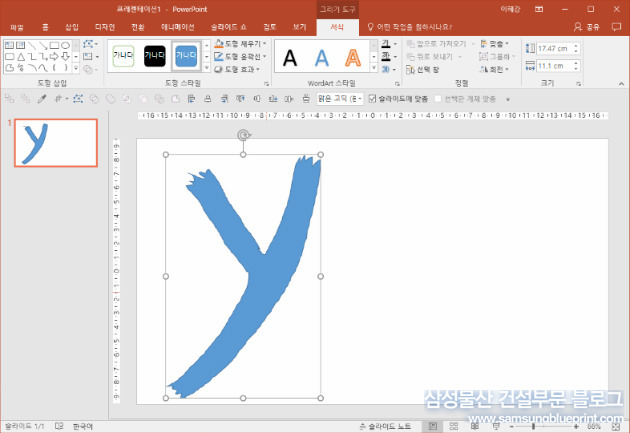Click the Align Right icon in quick toolbar
The width and height of the screenshot is (630, 433).
click(x=224, y=99)
